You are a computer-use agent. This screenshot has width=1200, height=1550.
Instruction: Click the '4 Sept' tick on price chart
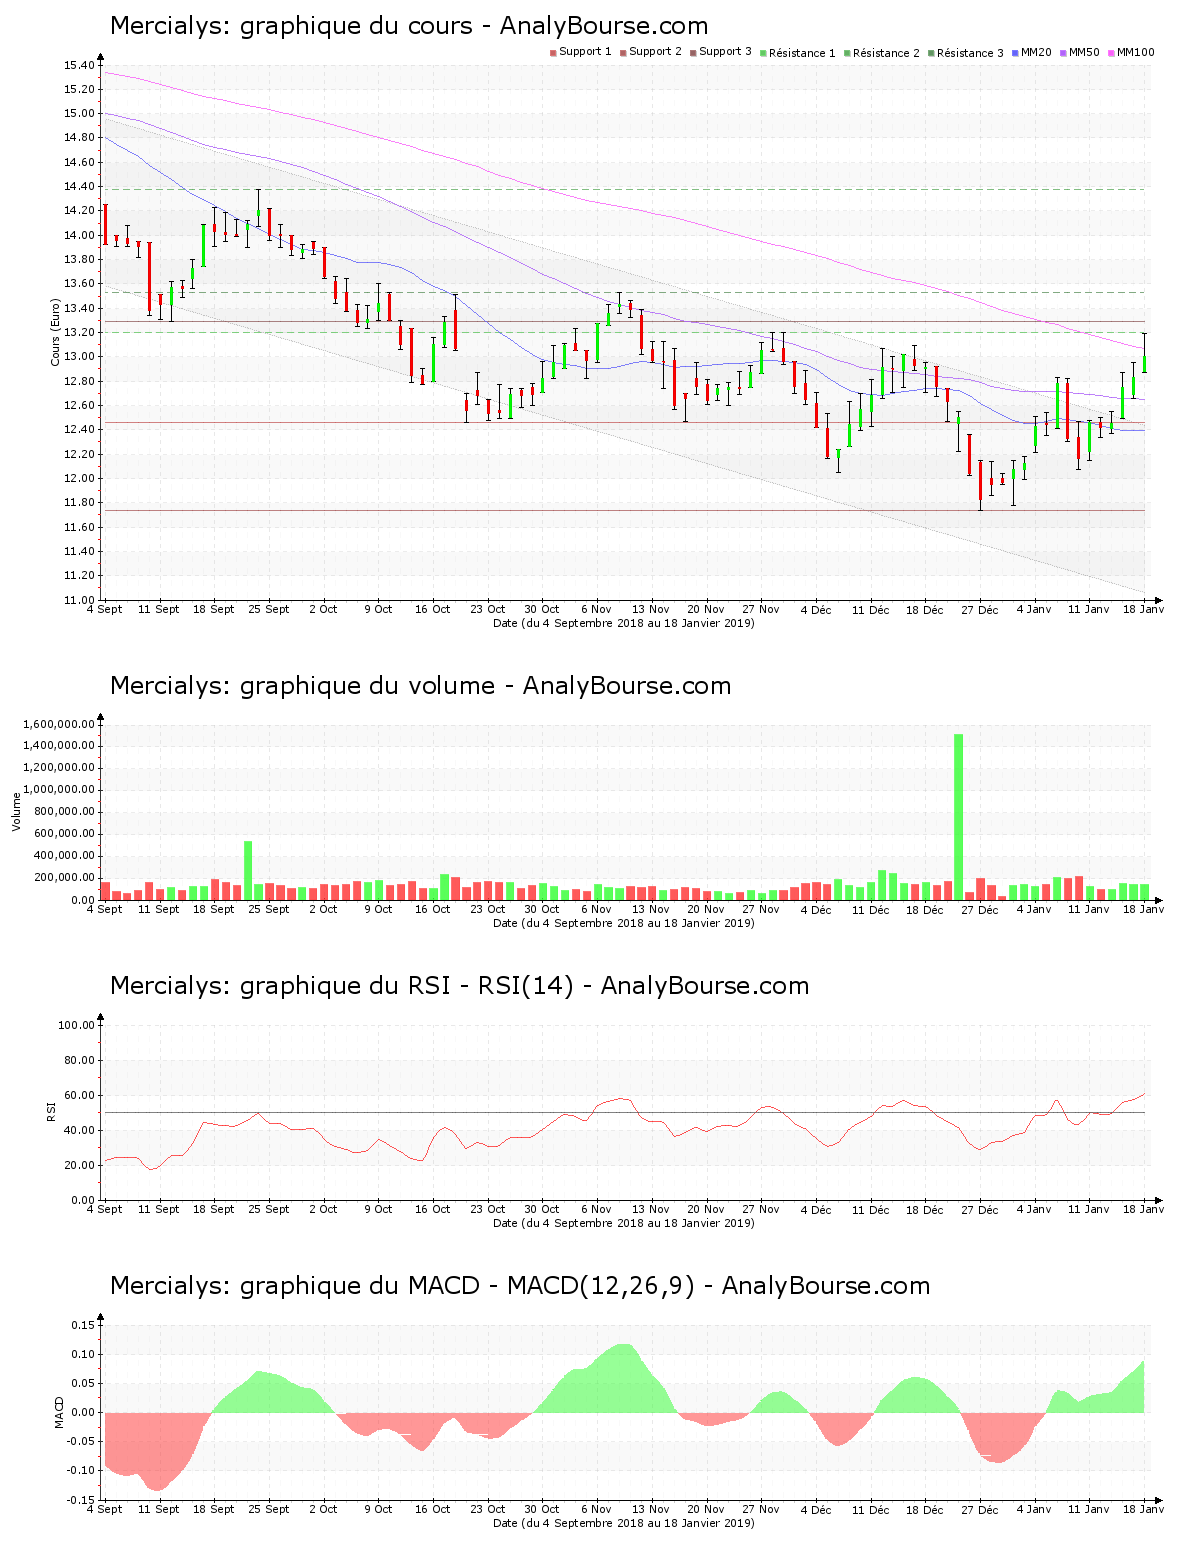click(105, 609)
